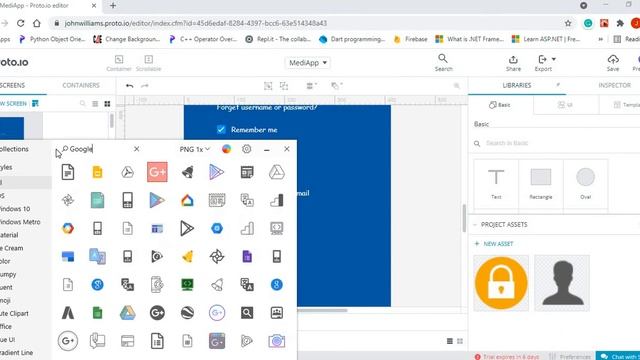Select the Windows Metro style collection

20,222
